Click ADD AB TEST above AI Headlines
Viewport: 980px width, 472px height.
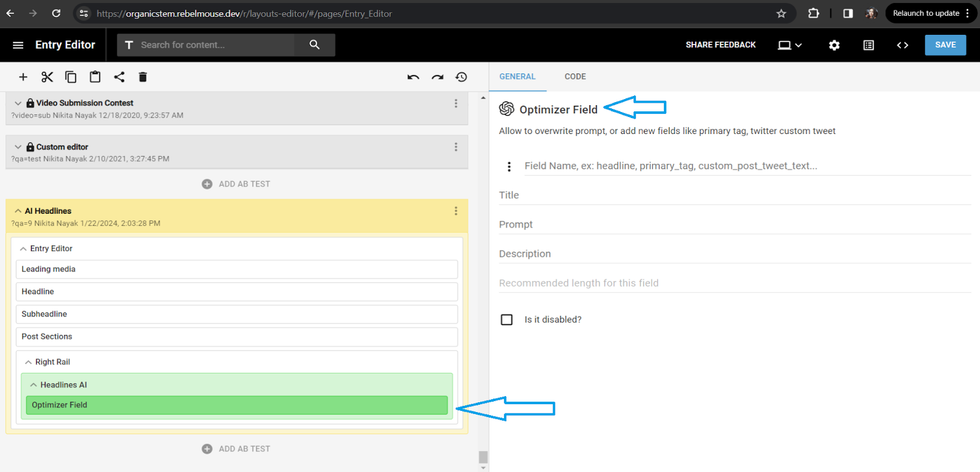tap(236, 184)
